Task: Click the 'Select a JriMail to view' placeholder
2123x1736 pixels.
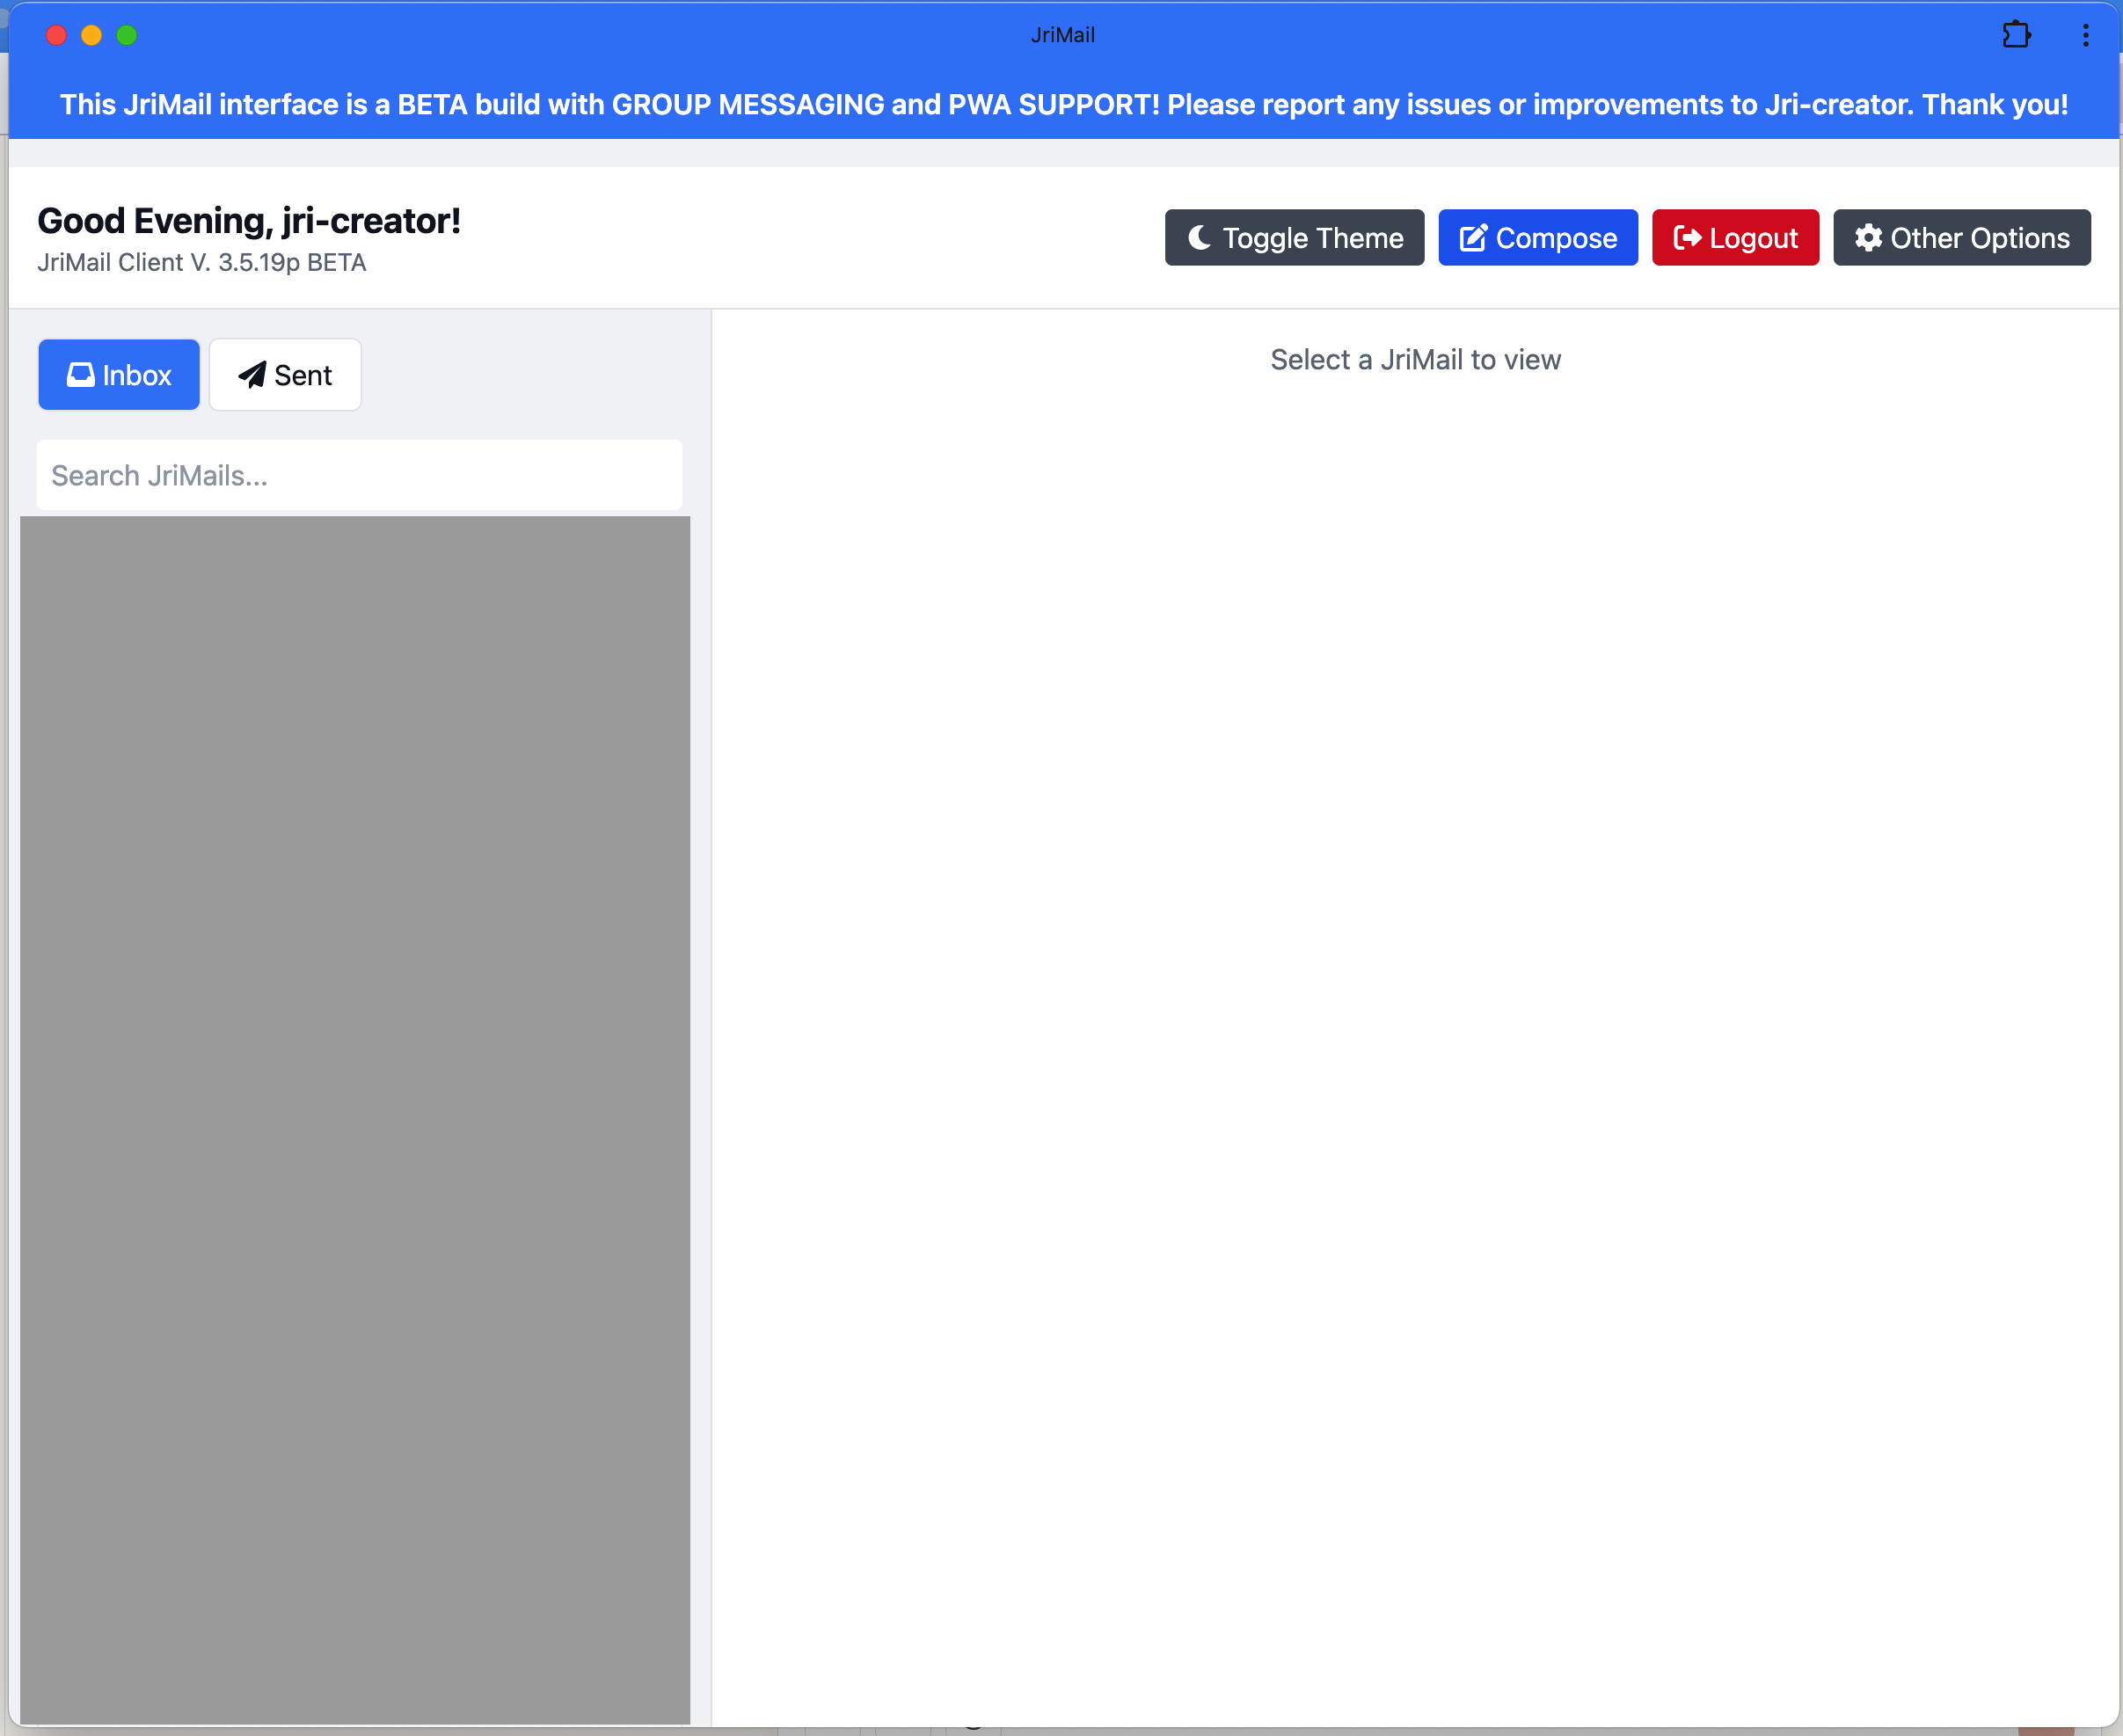Action: (x=1415, y=360)
